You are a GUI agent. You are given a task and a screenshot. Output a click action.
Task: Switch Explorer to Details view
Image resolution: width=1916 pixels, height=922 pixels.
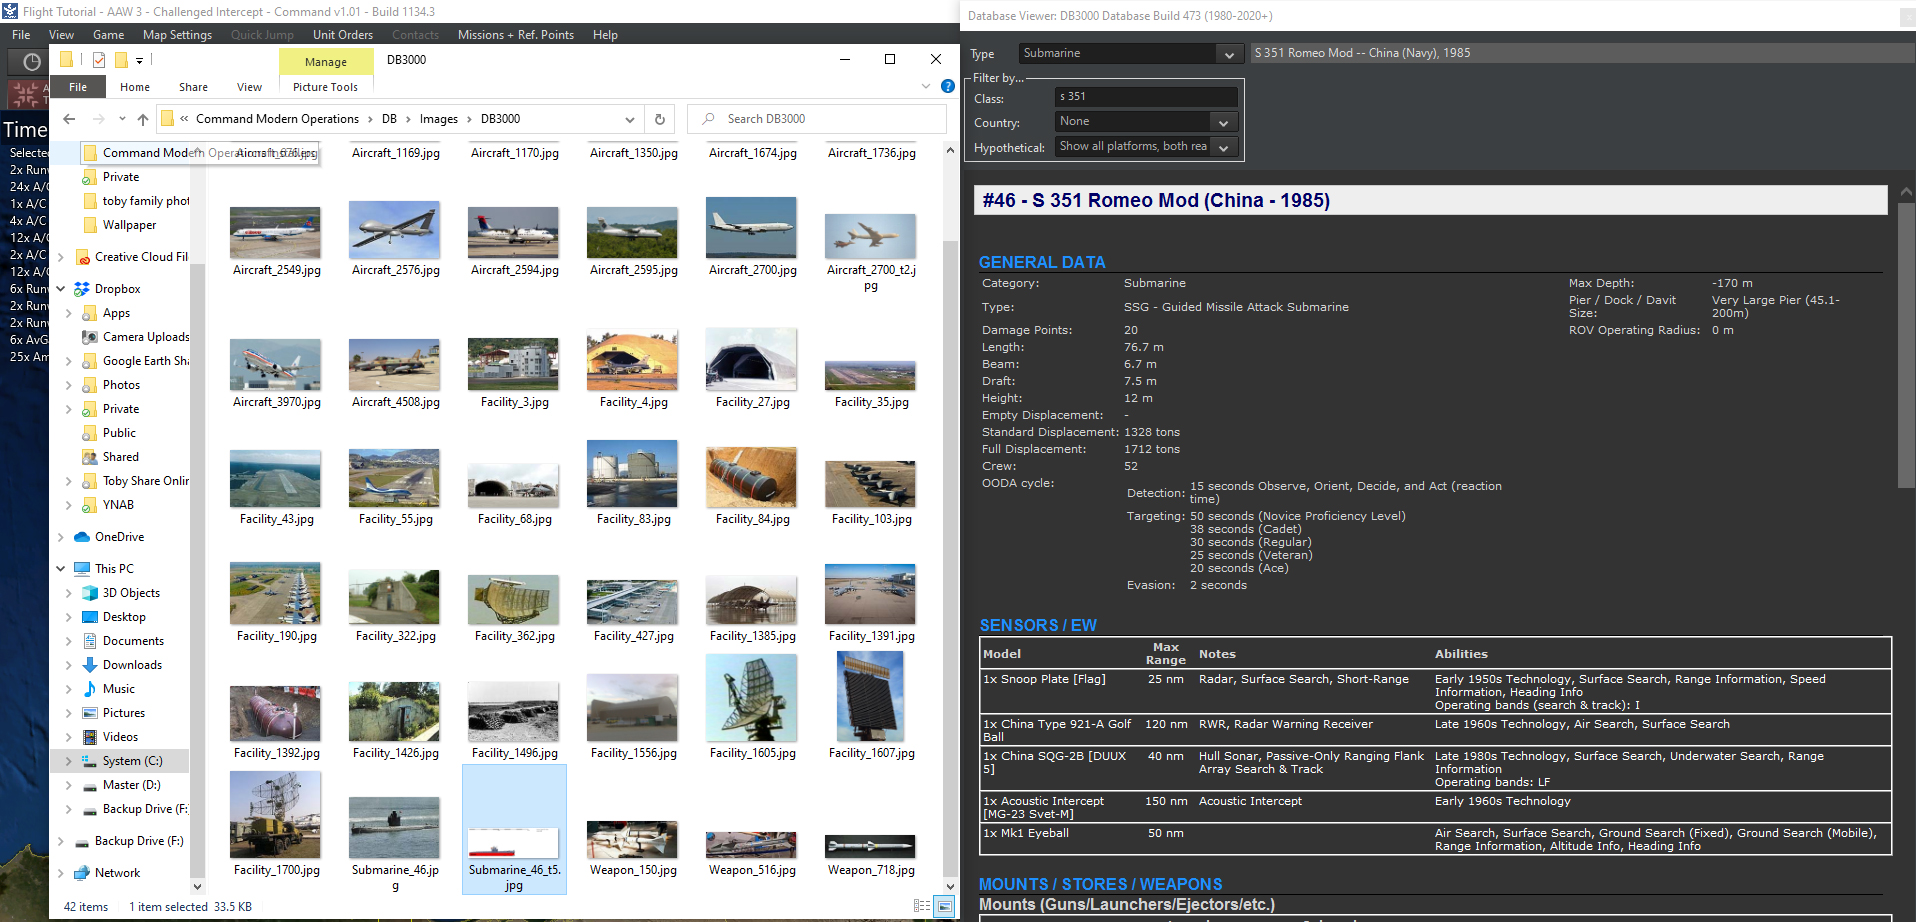tap(922, 906)
